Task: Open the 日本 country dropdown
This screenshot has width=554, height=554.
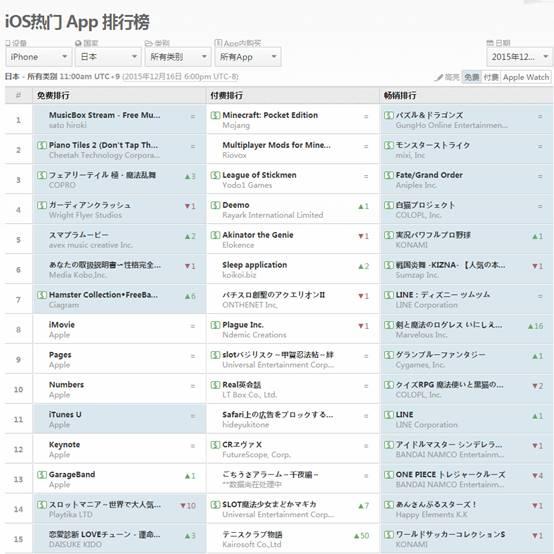Action: (108, 57)
